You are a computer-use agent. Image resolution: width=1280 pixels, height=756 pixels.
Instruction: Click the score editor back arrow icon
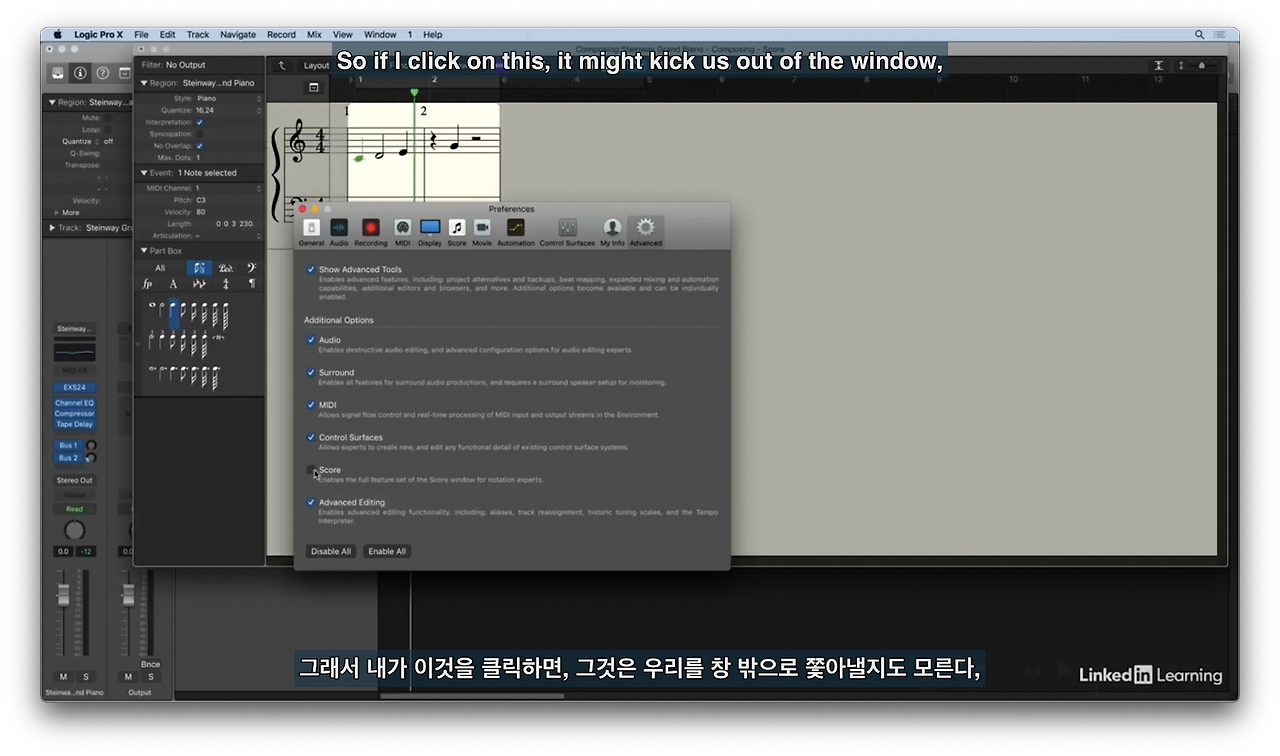(282, 66)
